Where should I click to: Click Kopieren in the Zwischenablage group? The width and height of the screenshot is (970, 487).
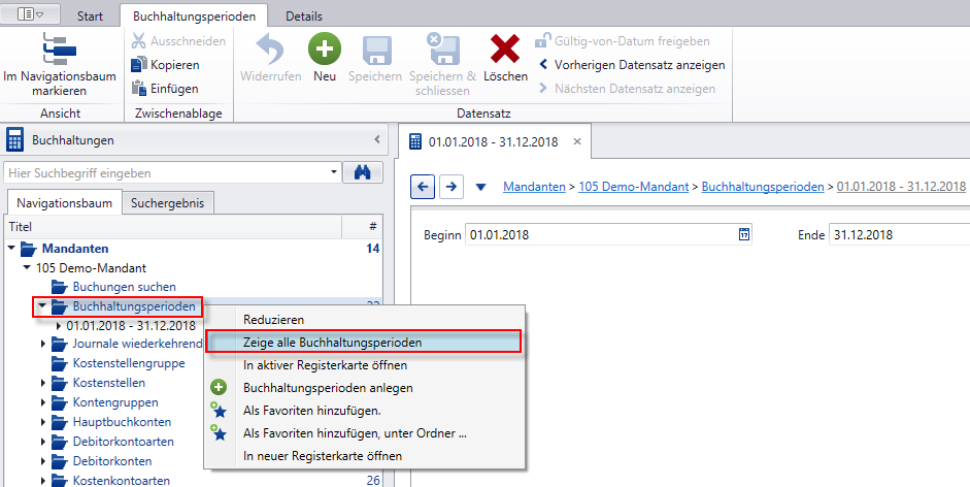pos(166,65)
